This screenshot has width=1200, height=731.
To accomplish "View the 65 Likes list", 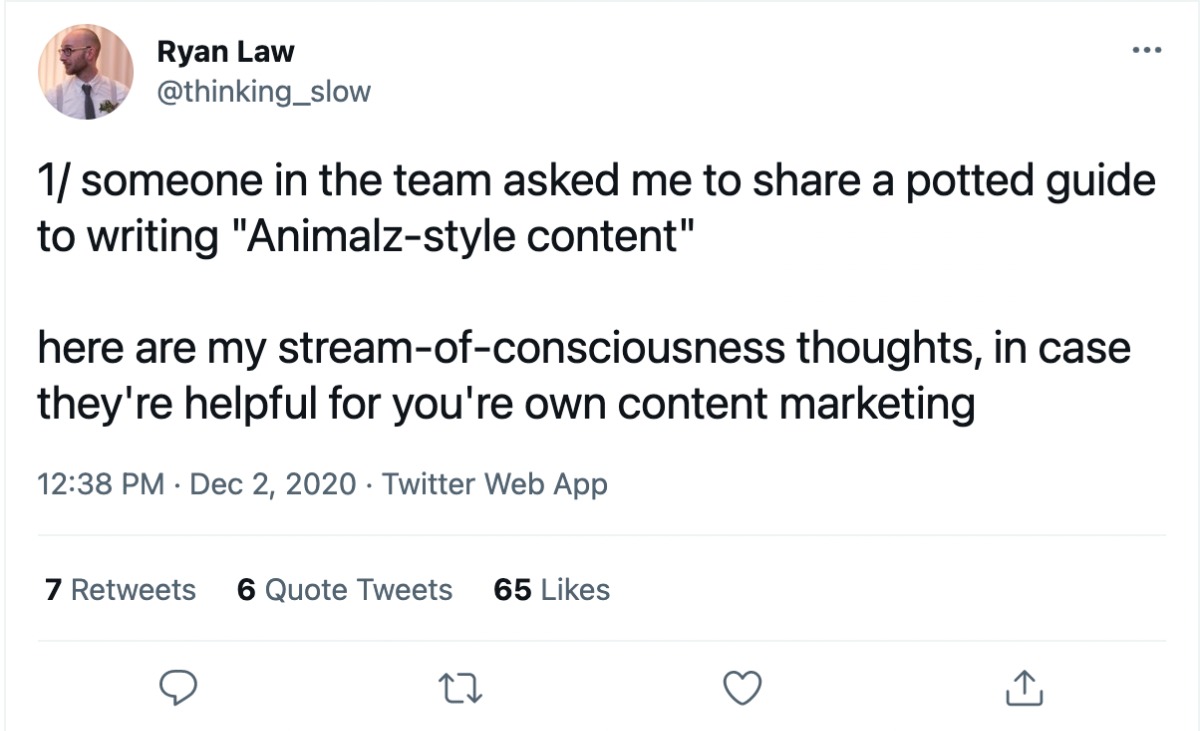I will coord(552,590).
